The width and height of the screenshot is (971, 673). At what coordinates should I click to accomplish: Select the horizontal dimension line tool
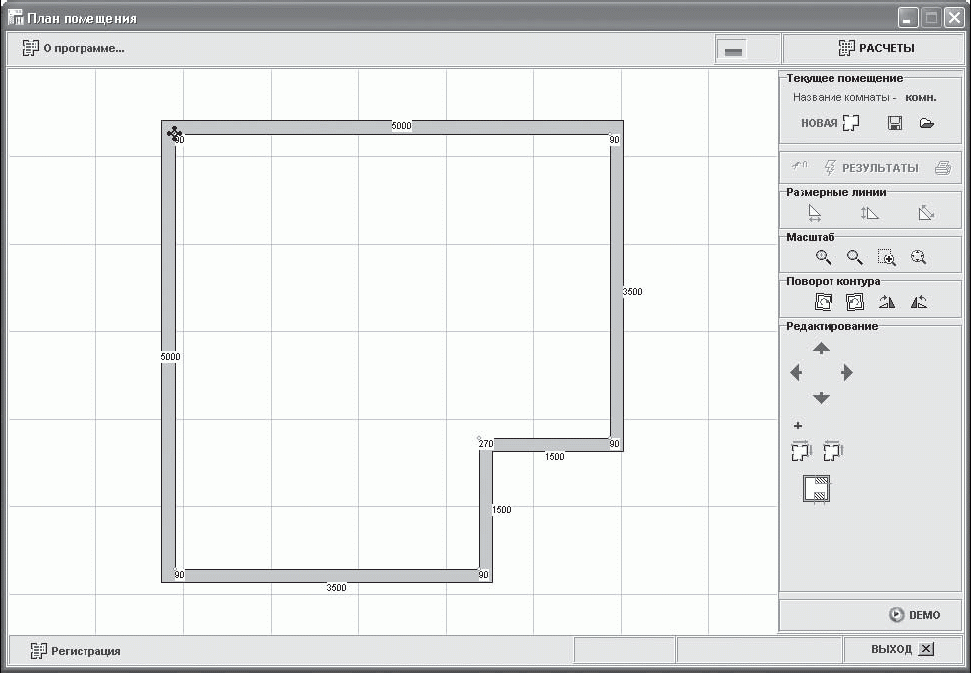pyautogui.click(x=815, y=213)
